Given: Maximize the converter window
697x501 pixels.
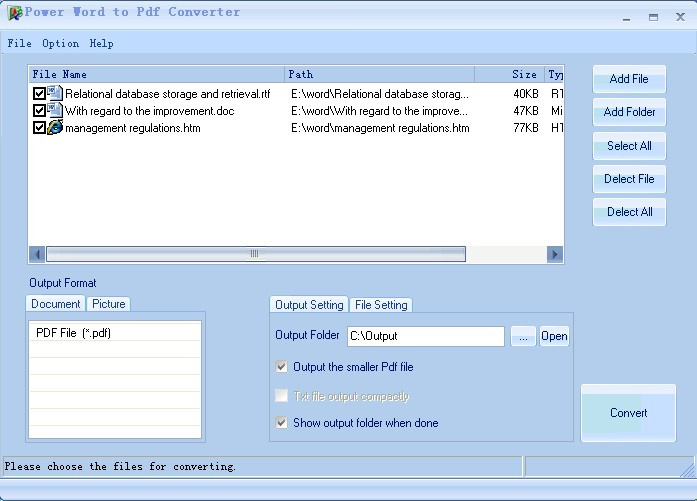Looking at the screenshot, I should 653,17.
